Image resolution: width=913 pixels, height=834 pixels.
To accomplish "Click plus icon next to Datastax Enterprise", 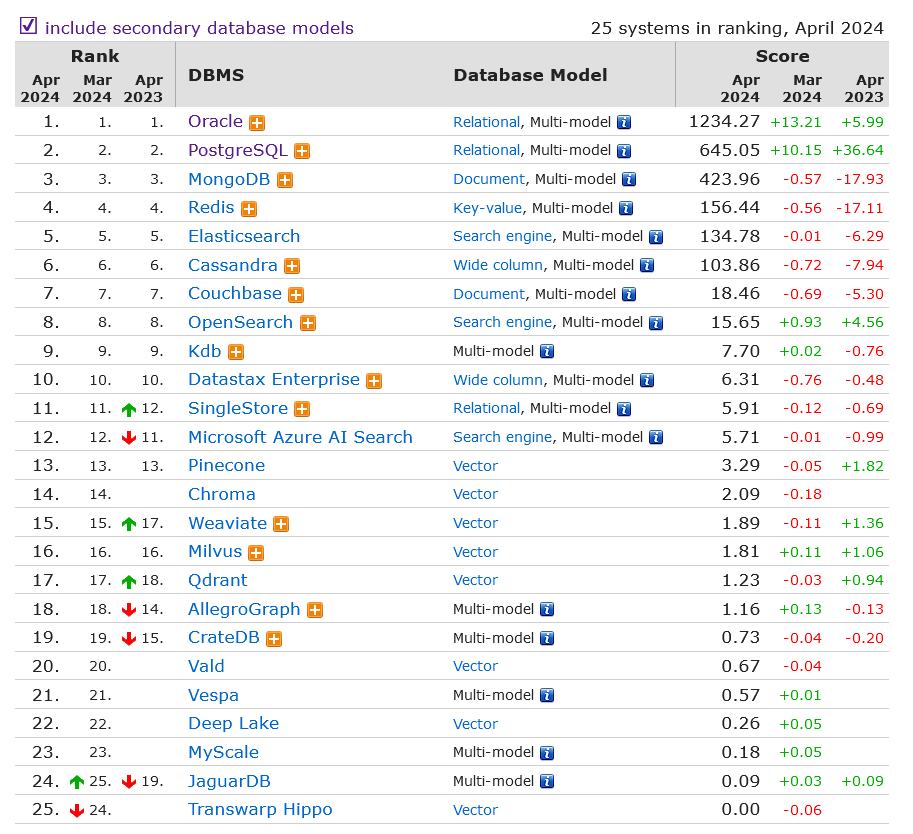I will click(x=374, y=381).
